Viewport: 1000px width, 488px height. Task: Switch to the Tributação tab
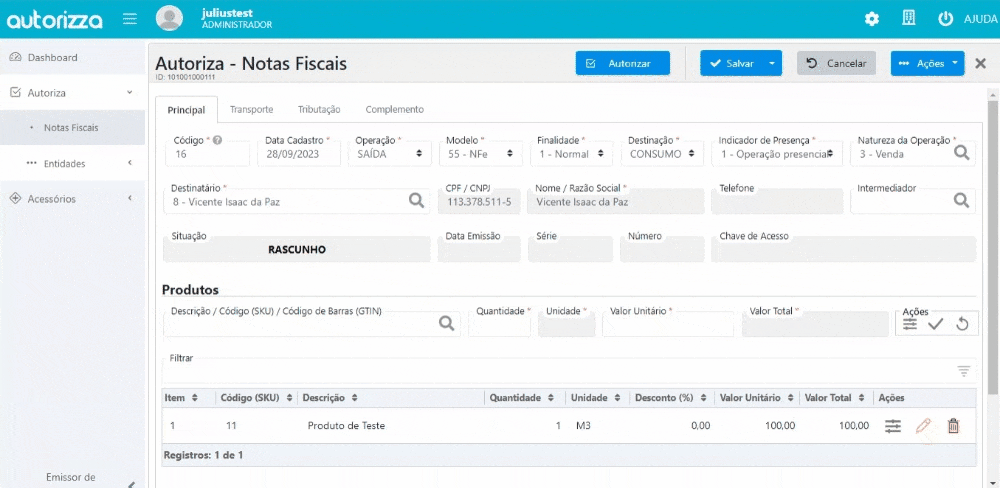319,109
